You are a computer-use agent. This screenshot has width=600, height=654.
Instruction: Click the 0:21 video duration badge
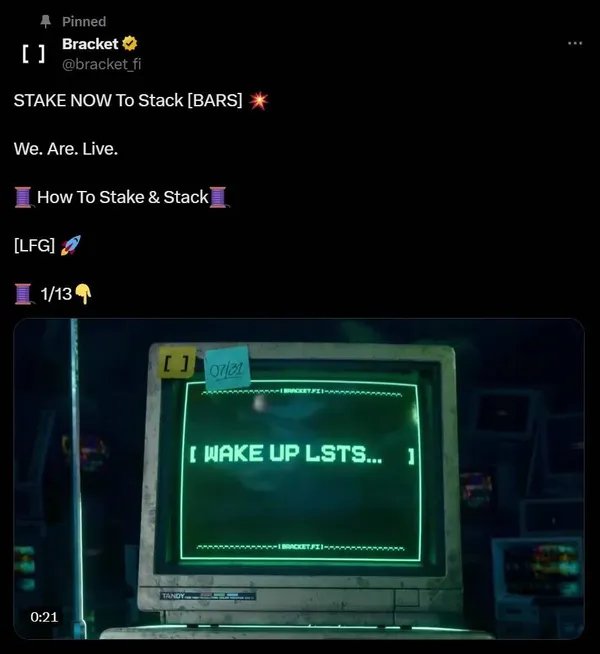[x=44, y=617]
